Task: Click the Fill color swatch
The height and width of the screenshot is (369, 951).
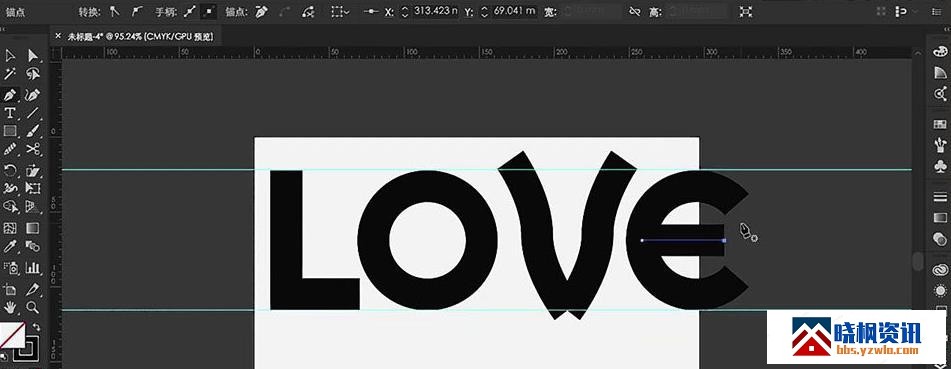Action: click(x=11, y=336)
